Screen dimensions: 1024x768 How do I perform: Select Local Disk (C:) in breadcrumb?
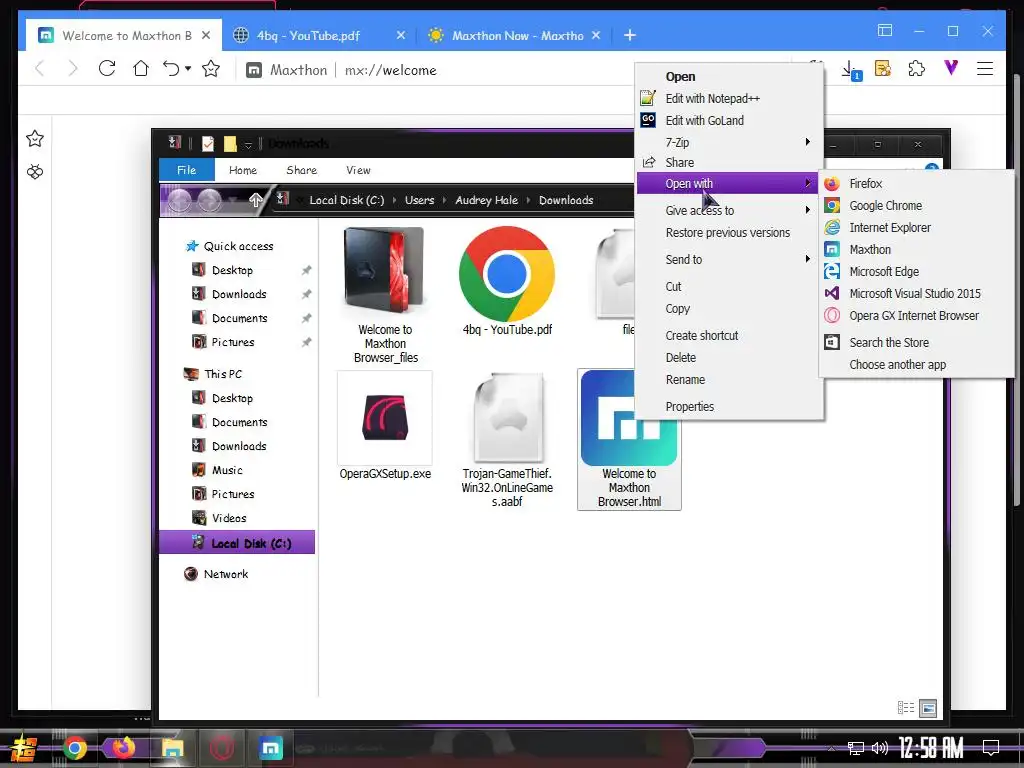tap(347, 200)
